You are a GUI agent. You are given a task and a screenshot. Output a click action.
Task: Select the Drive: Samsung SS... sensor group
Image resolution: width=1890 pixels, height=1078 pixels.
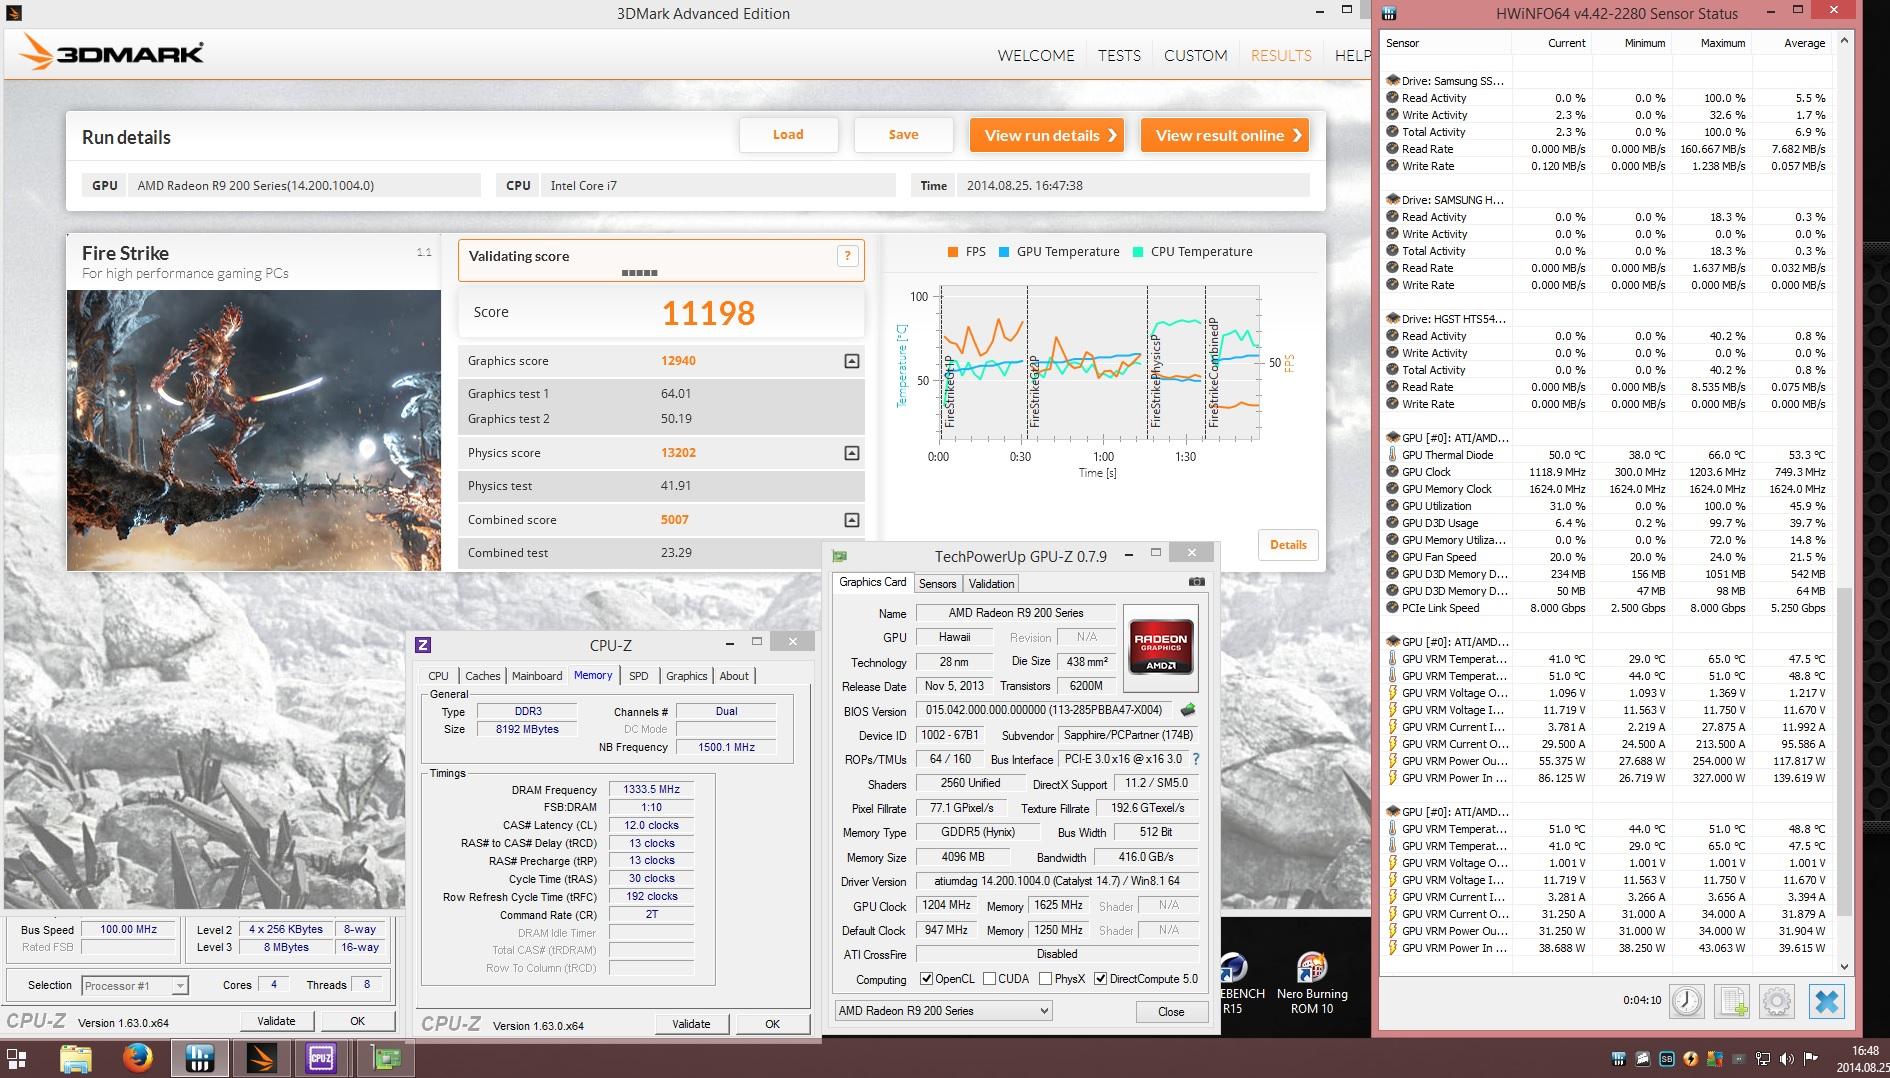(1608, 81)
